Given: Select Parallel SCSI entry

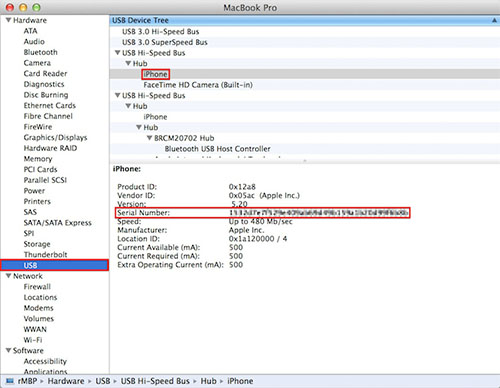Looking at the screenshot, I should coord(45,180).
